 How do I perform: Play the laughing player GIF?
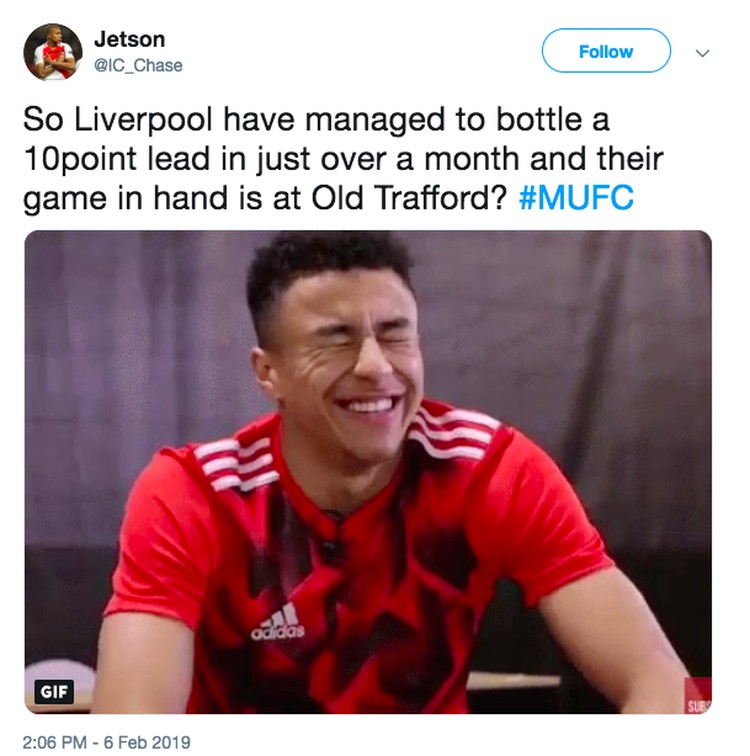point(368,472)
